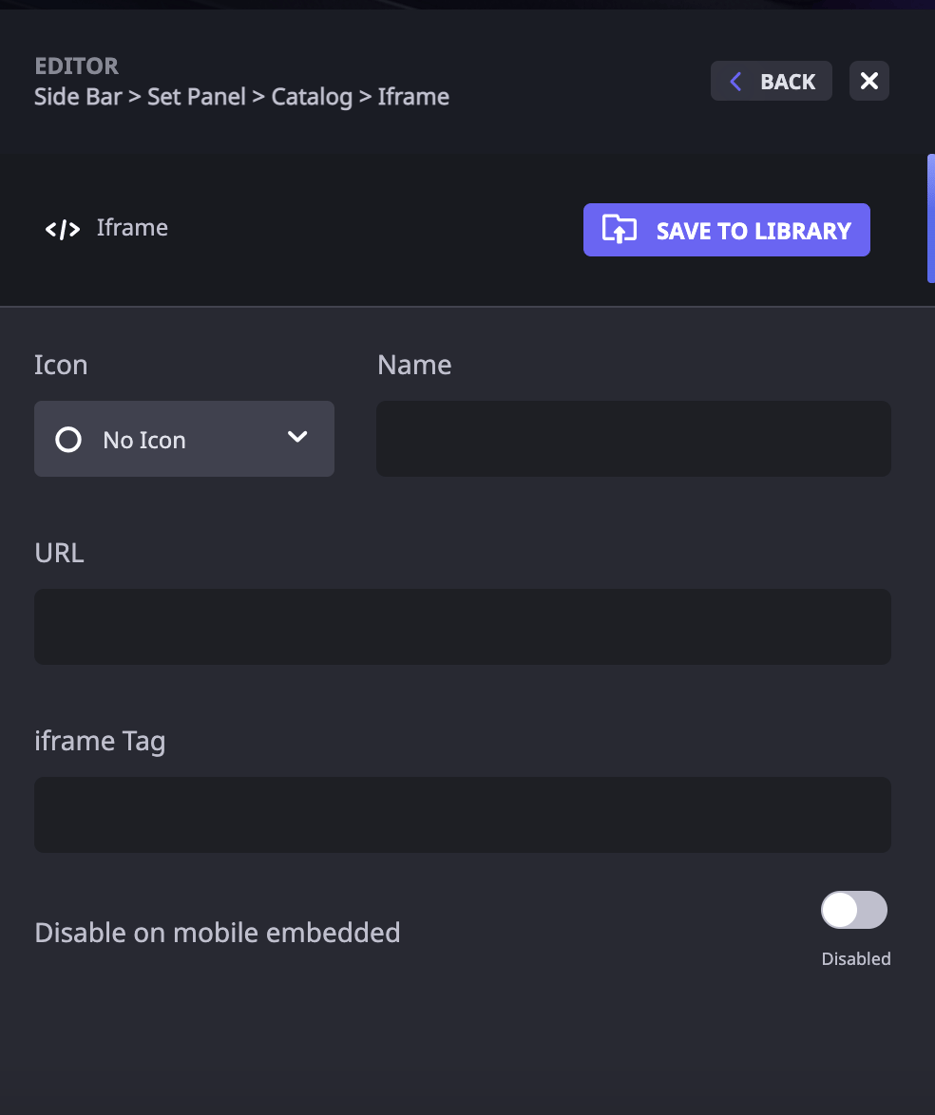The height and width of the screenshot is (1115, 935).
Task: Enable the Disabled toggle near bottom right
Action: [854, 910]
